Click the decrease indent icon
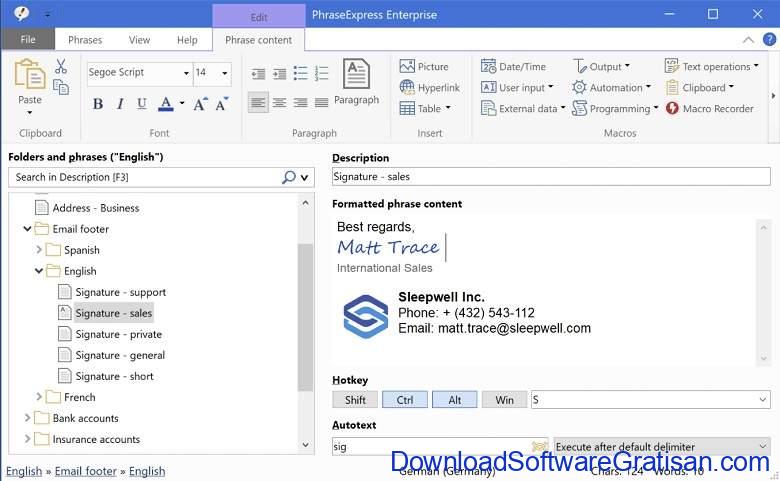Image resolution: width=780 pixels, height=481 pixels. pos(258,74)
